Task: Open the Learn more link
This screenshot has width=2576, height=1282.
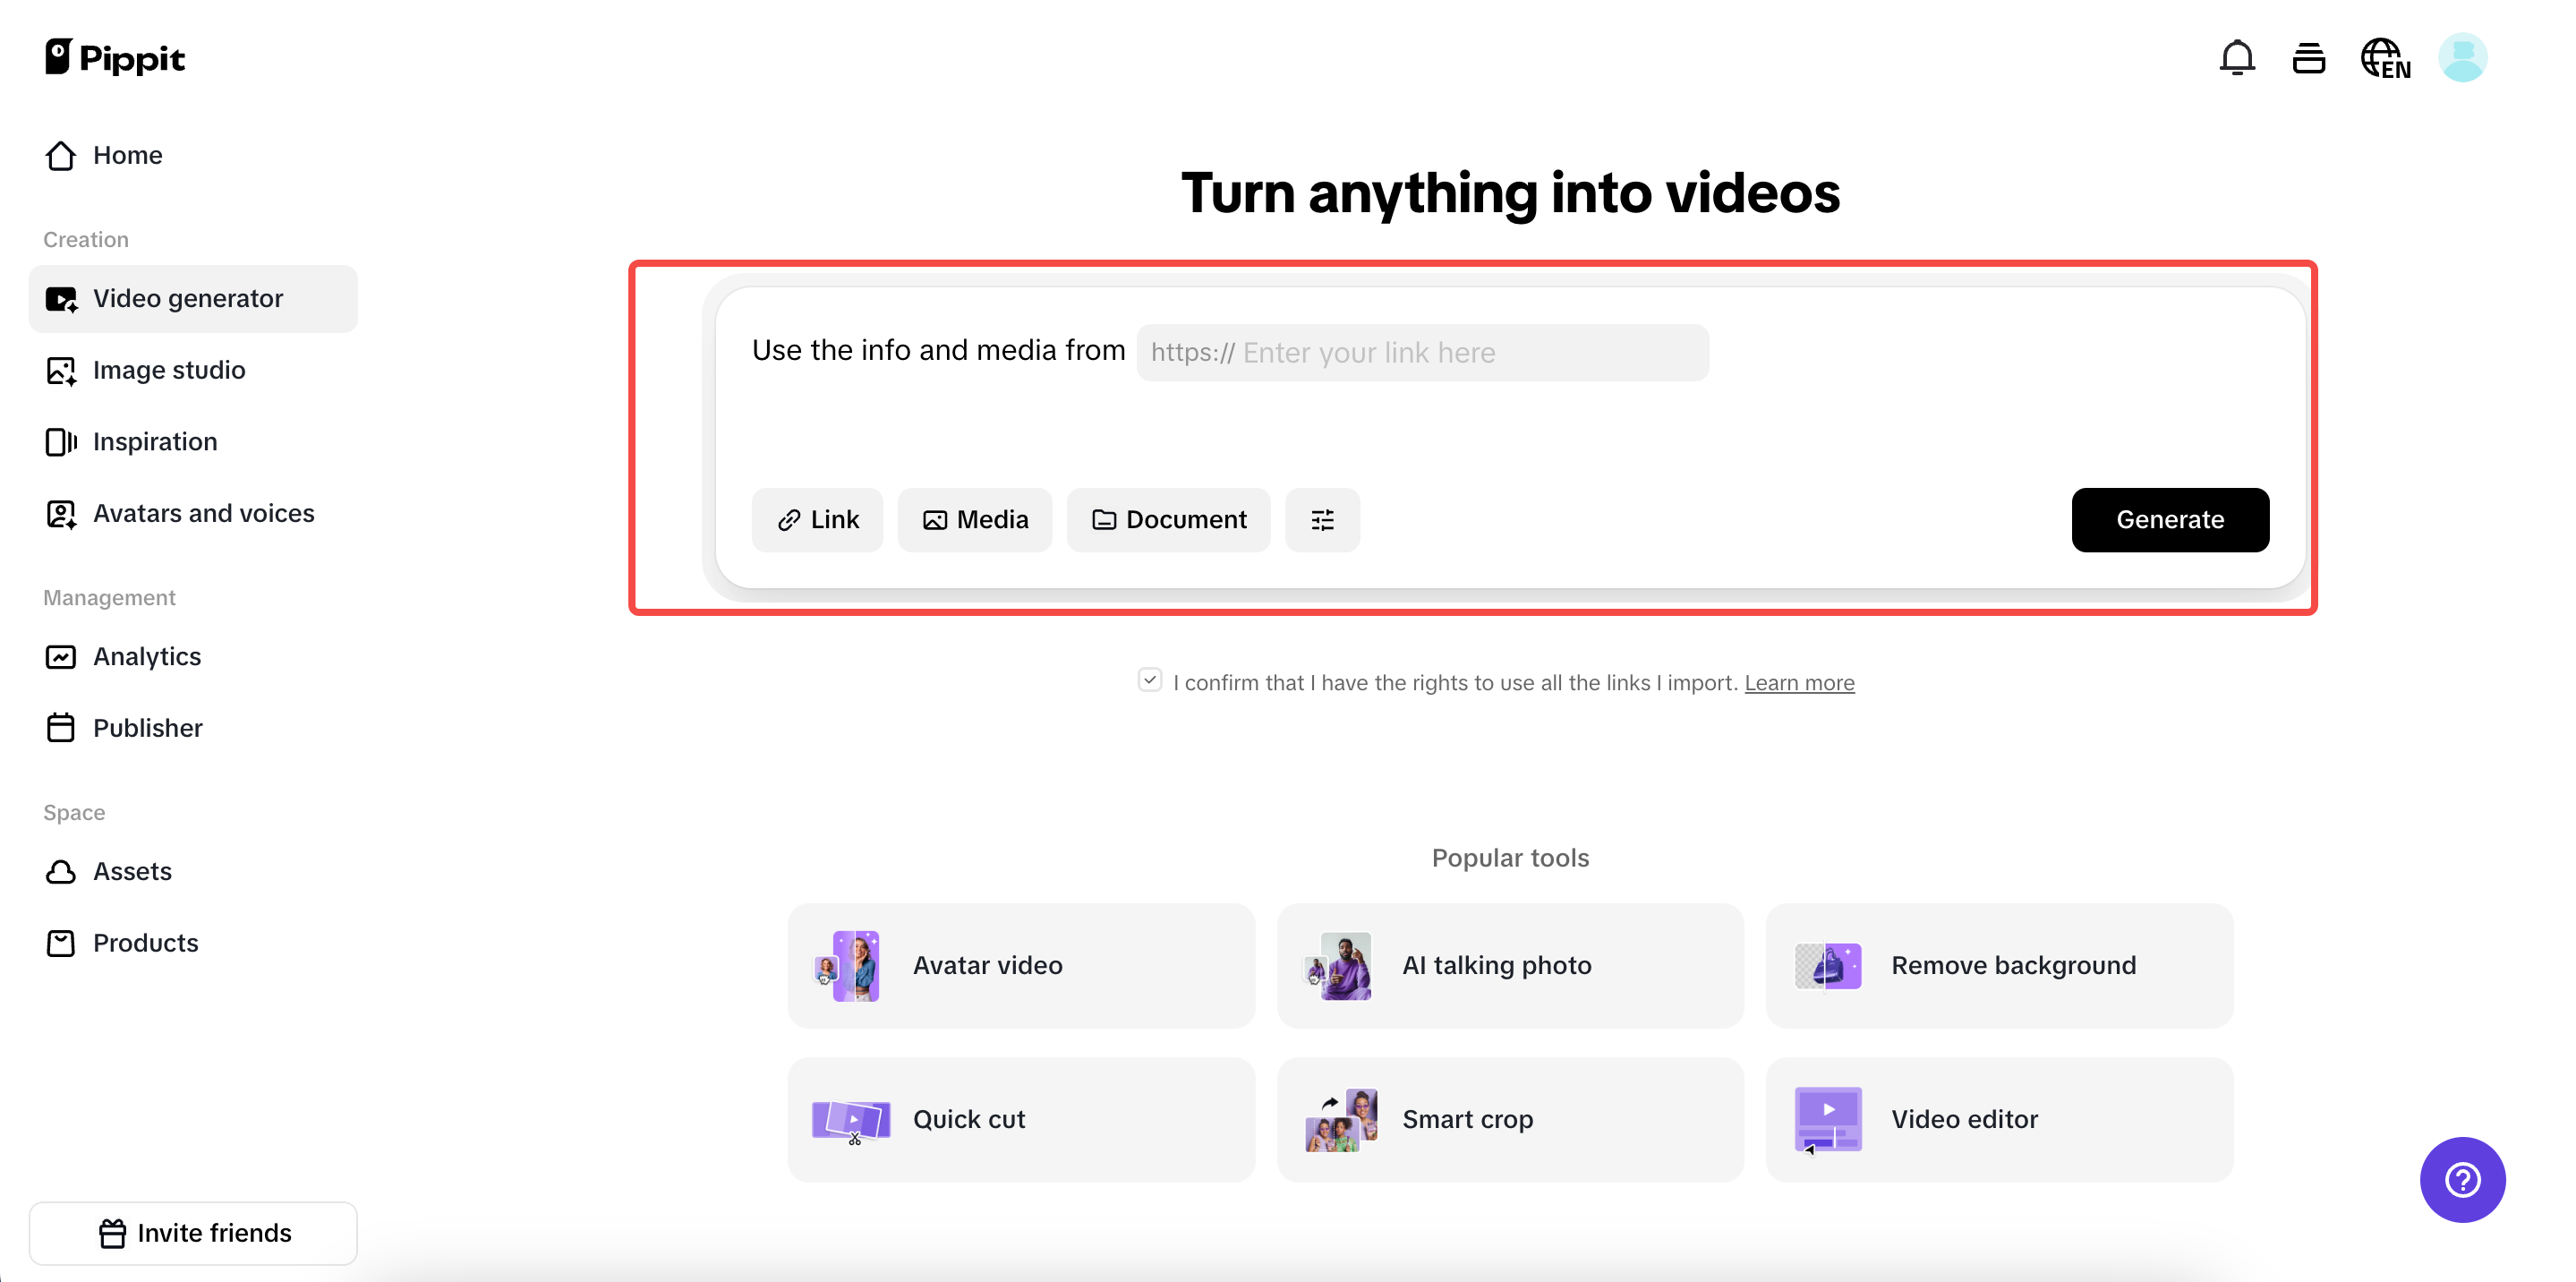Action: [1799, 682]
